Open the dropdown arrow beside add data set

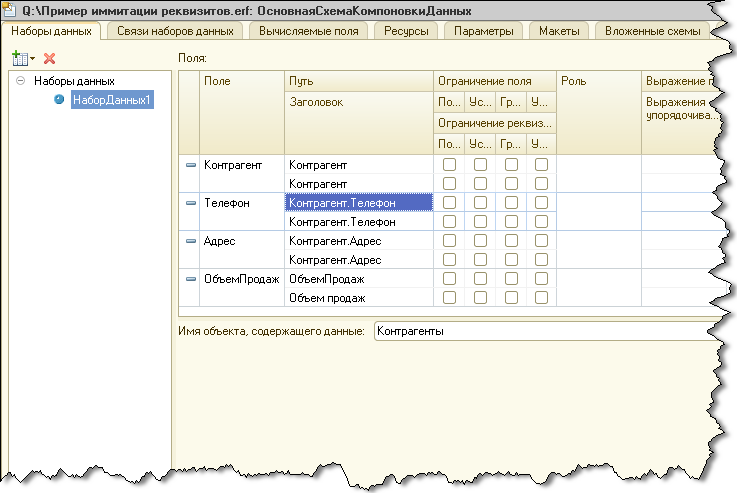32,60
